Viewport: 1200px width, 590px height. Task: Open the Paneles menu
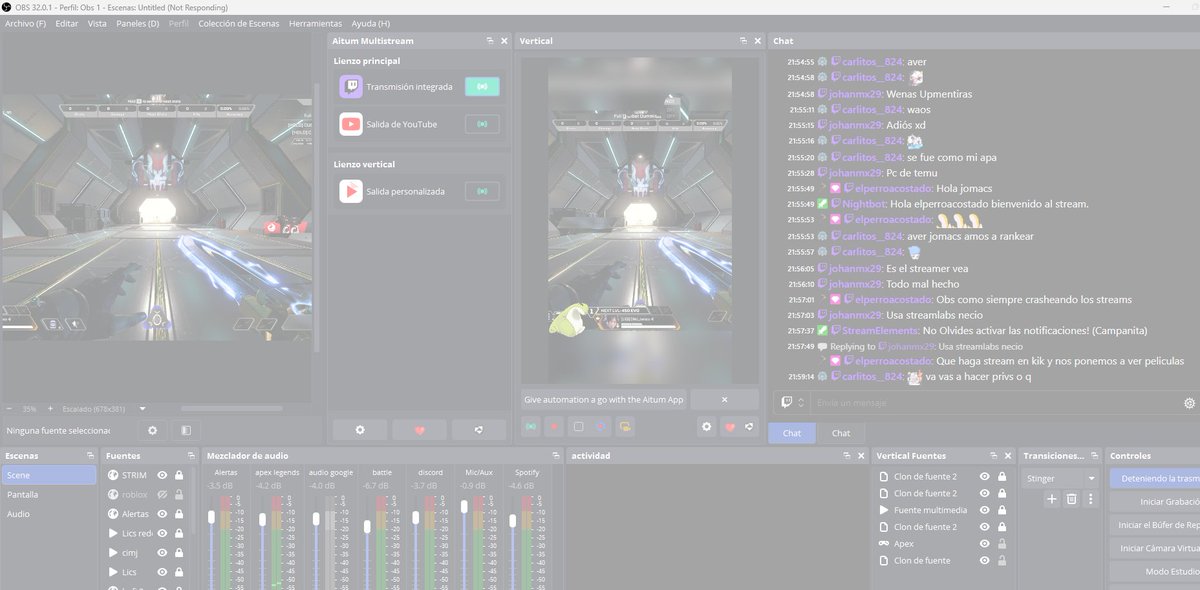click(137, 23)
